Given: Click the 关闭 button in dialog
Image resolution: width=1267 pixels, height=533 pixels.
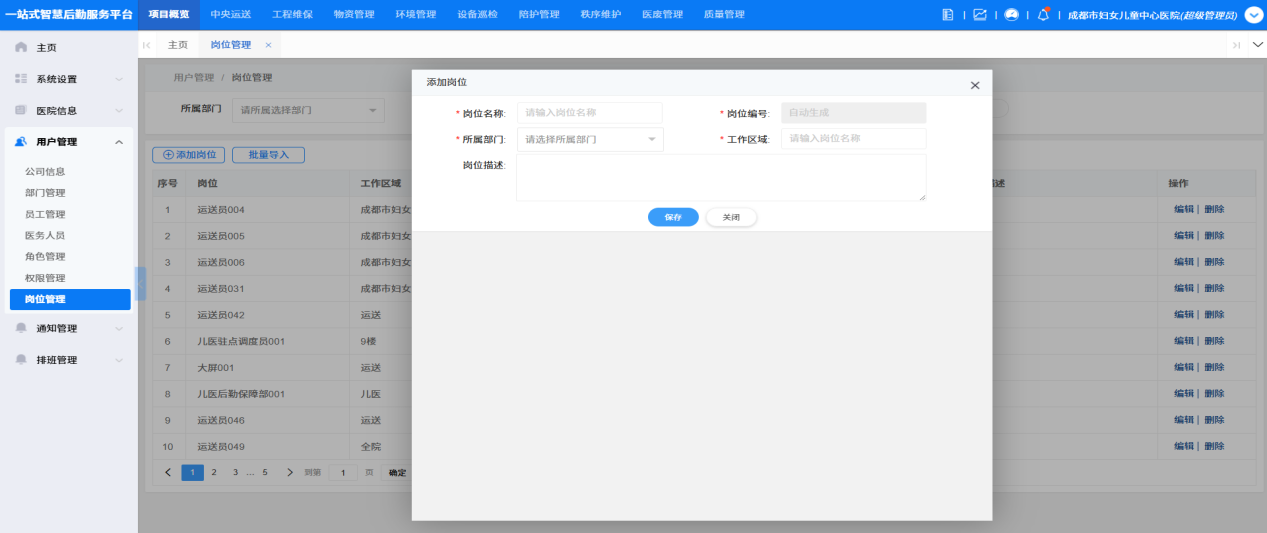Looking at the screenshot, I should click(731, 217).
